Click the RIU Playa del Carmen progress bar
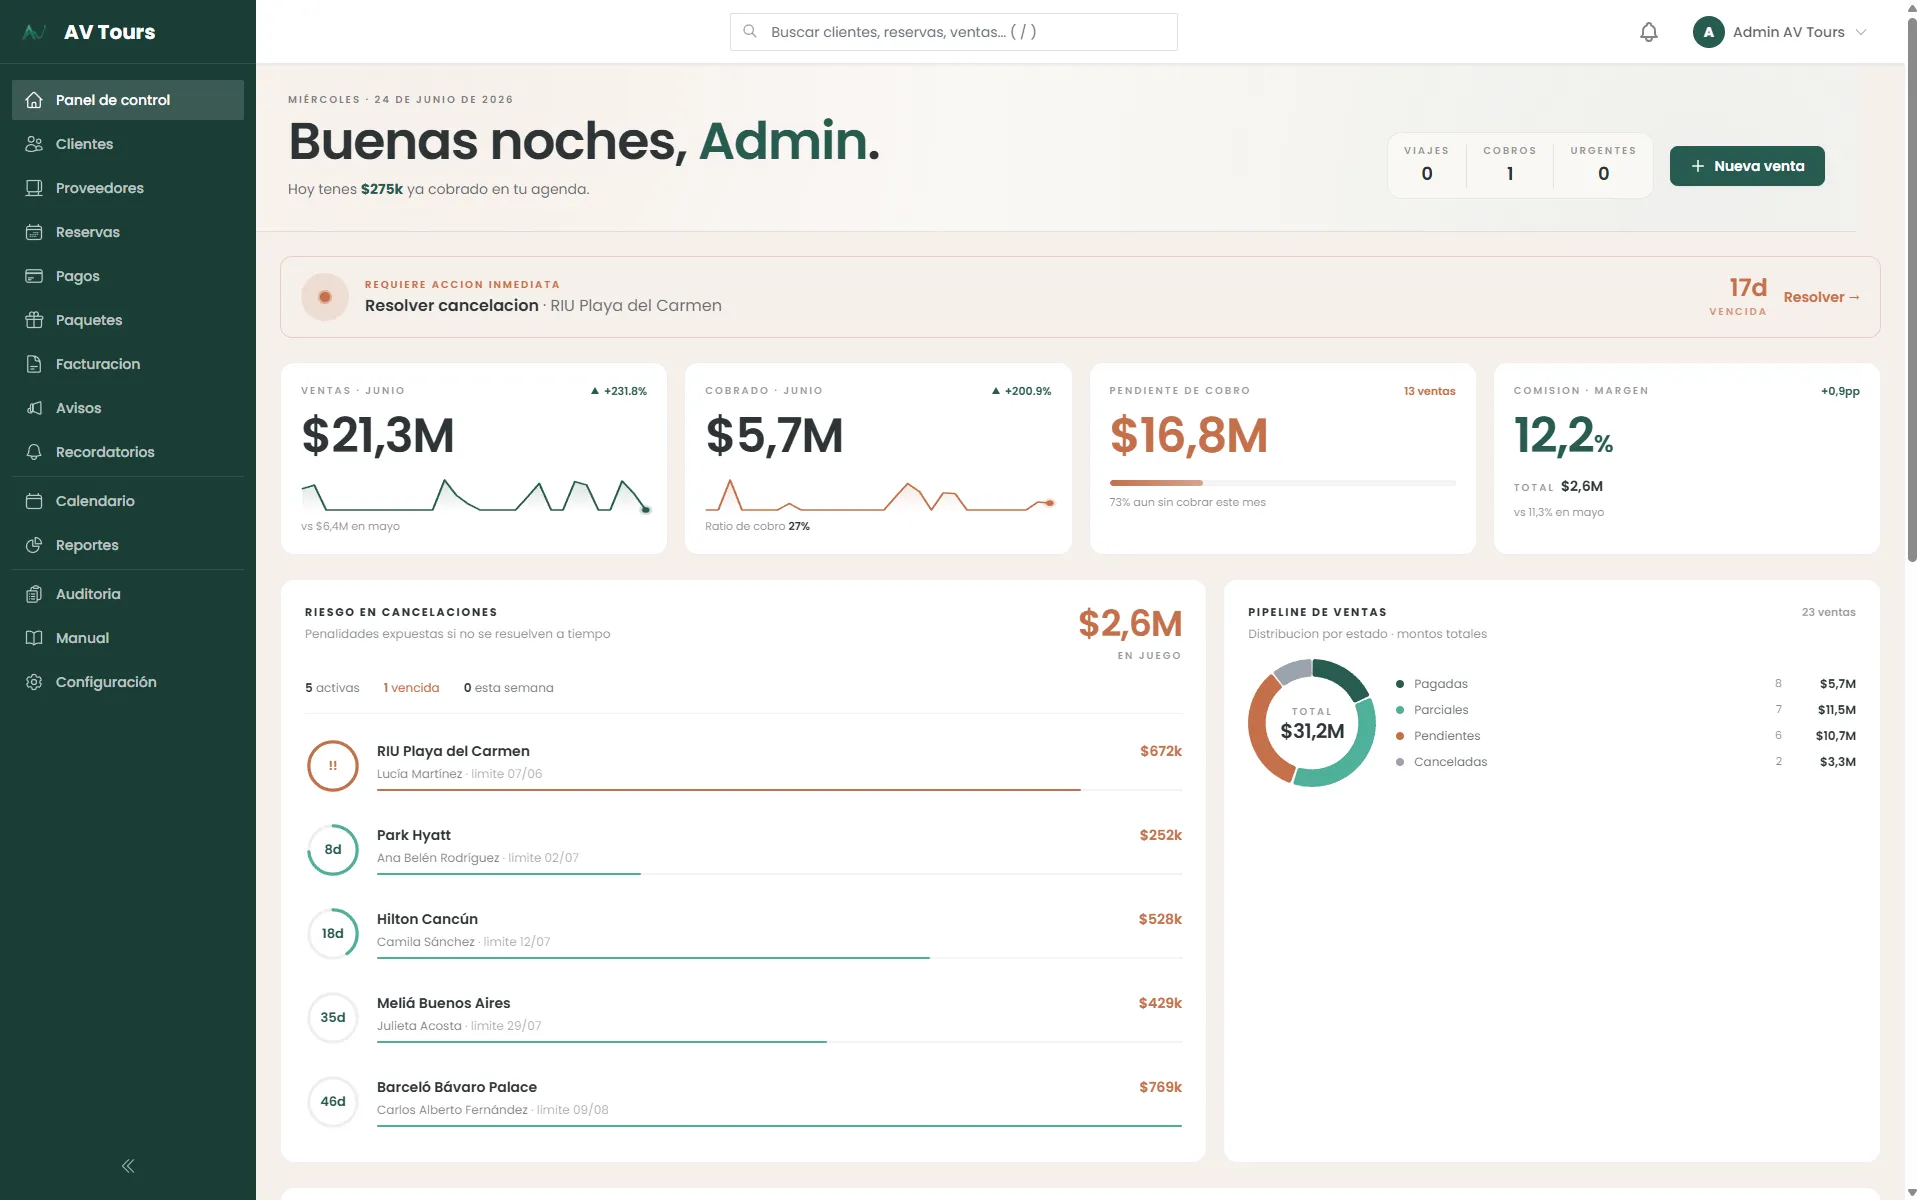 pyautogui.click(x=779, y=790)
